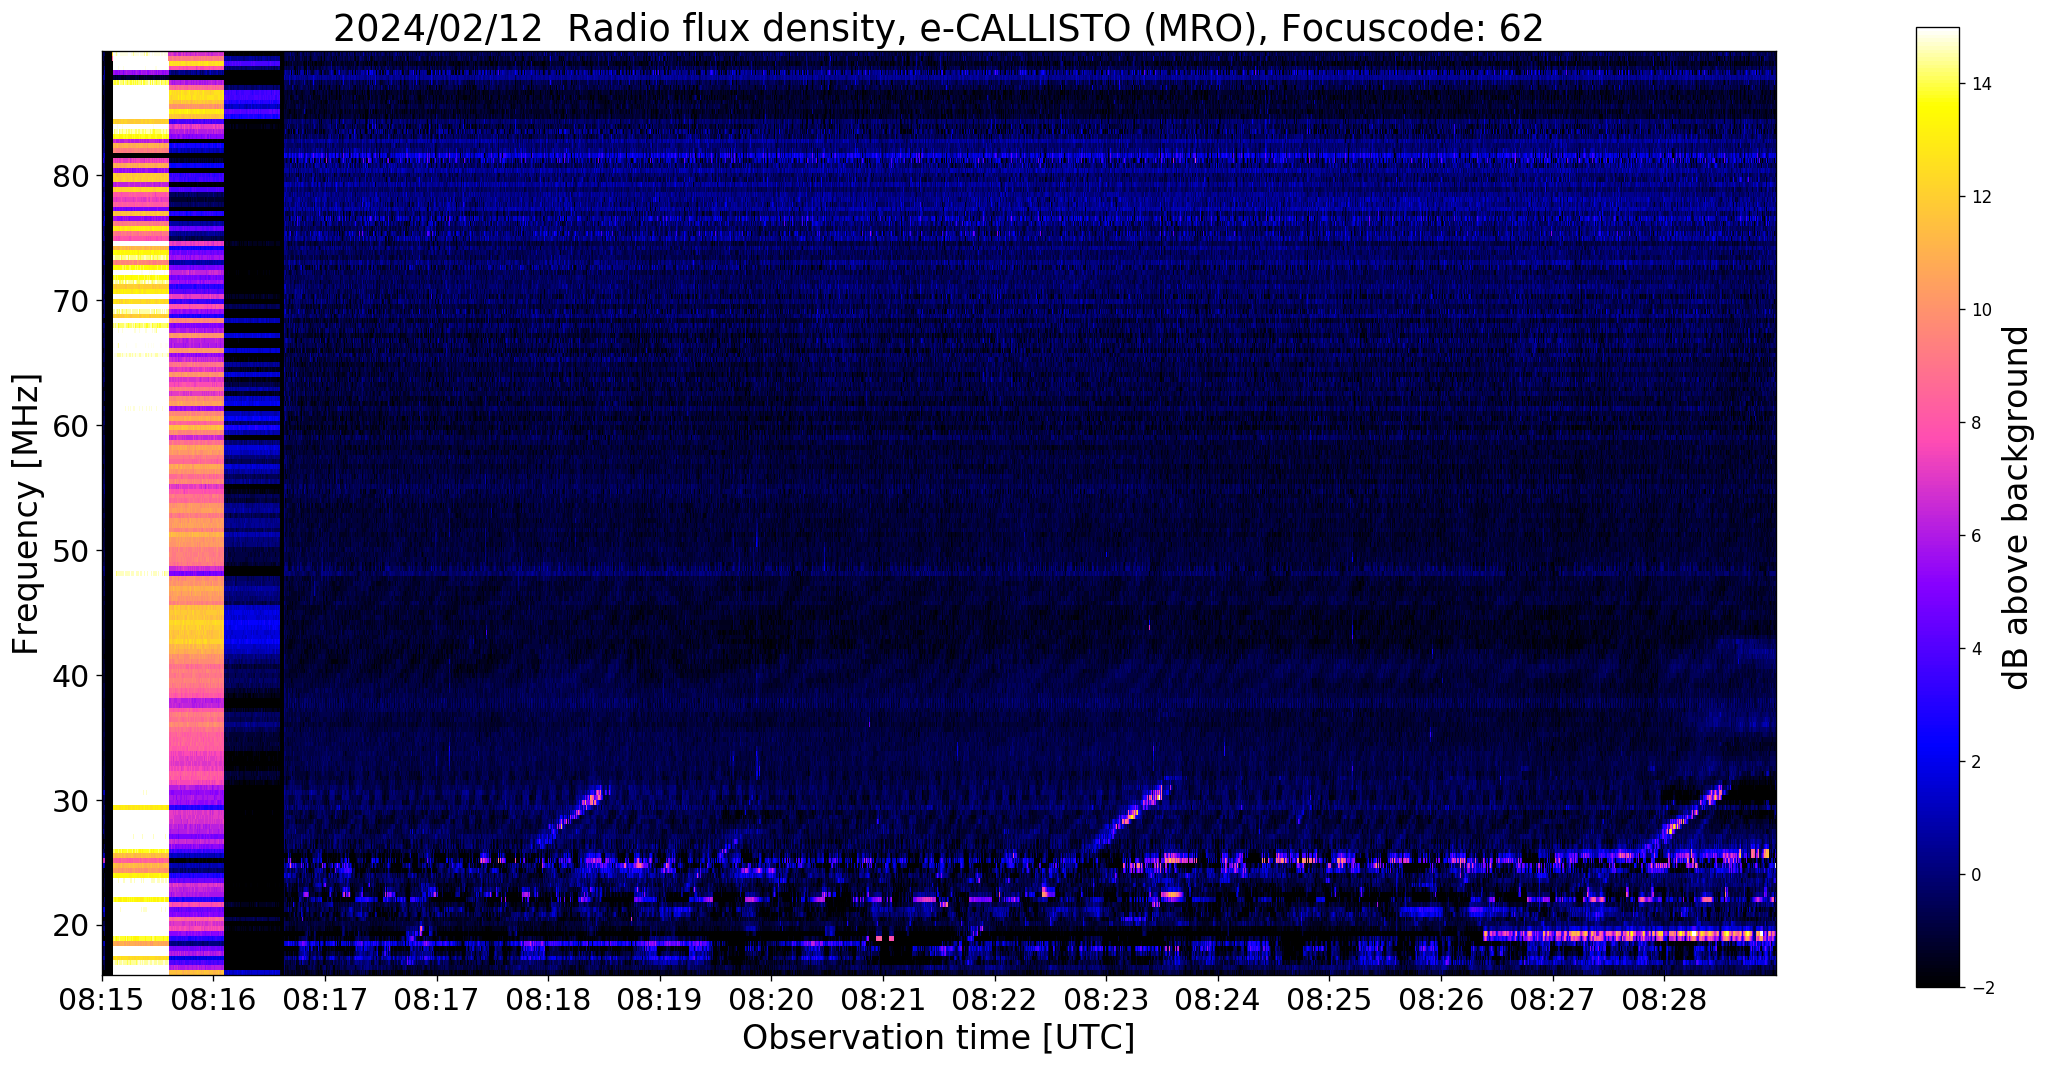Click the 'dB above background' colorbar label

point(2016,507)
